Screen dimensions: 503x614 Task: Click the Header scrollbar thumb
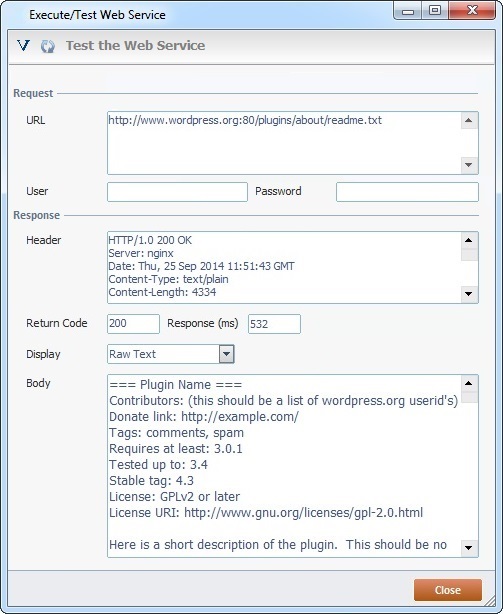[x=469, y=254]
